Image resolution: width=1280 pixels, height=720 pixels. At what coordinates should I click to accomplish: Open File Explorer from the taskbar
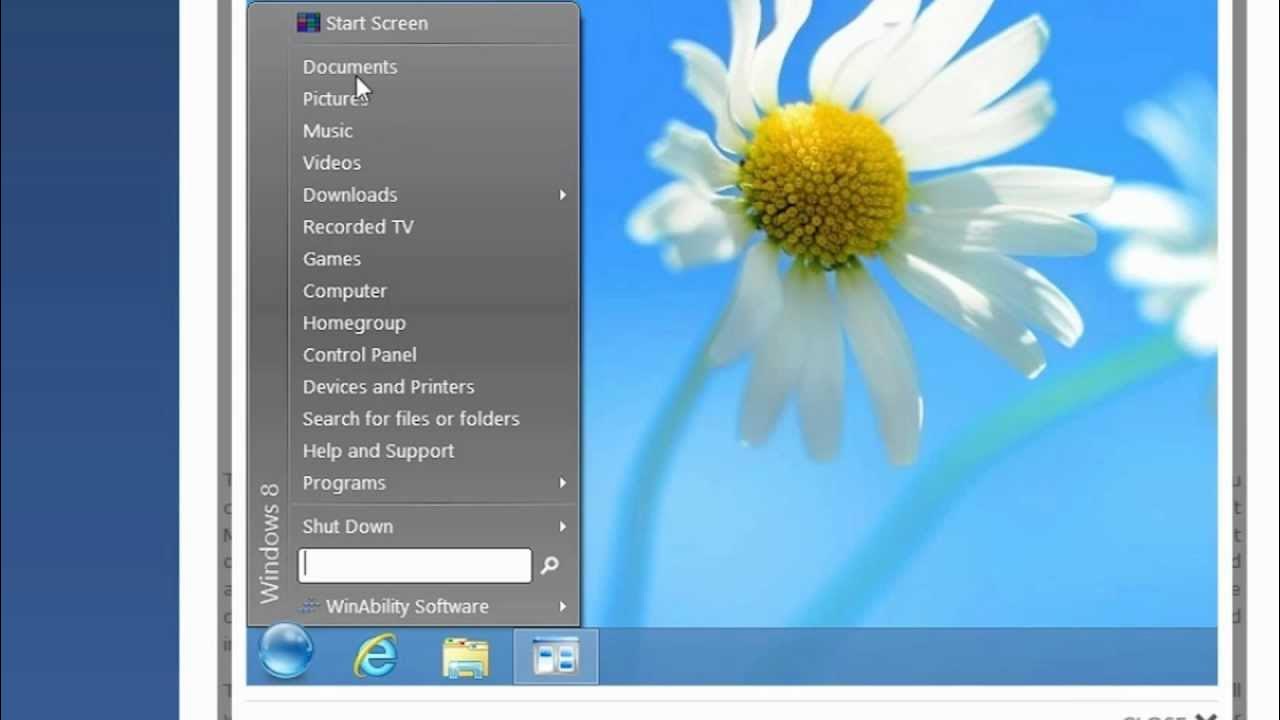pos(465,656)
